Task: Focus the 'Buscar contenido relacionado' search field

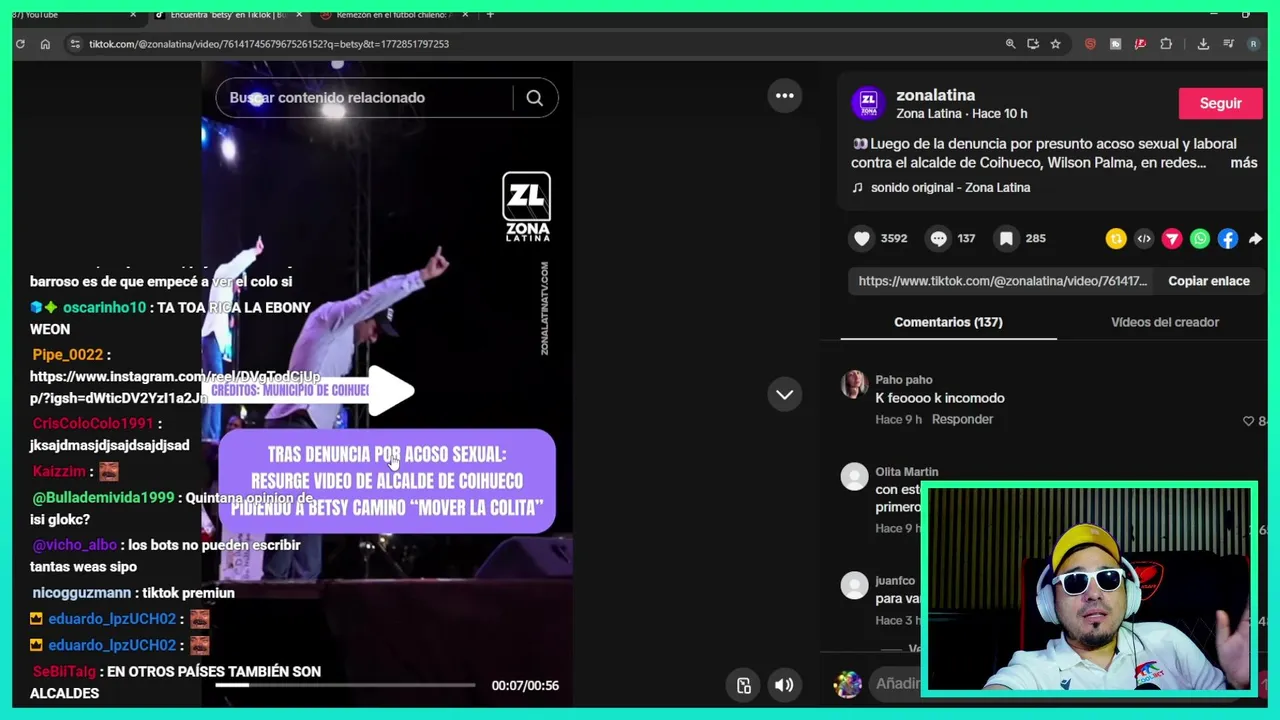Action: point(365,98)
